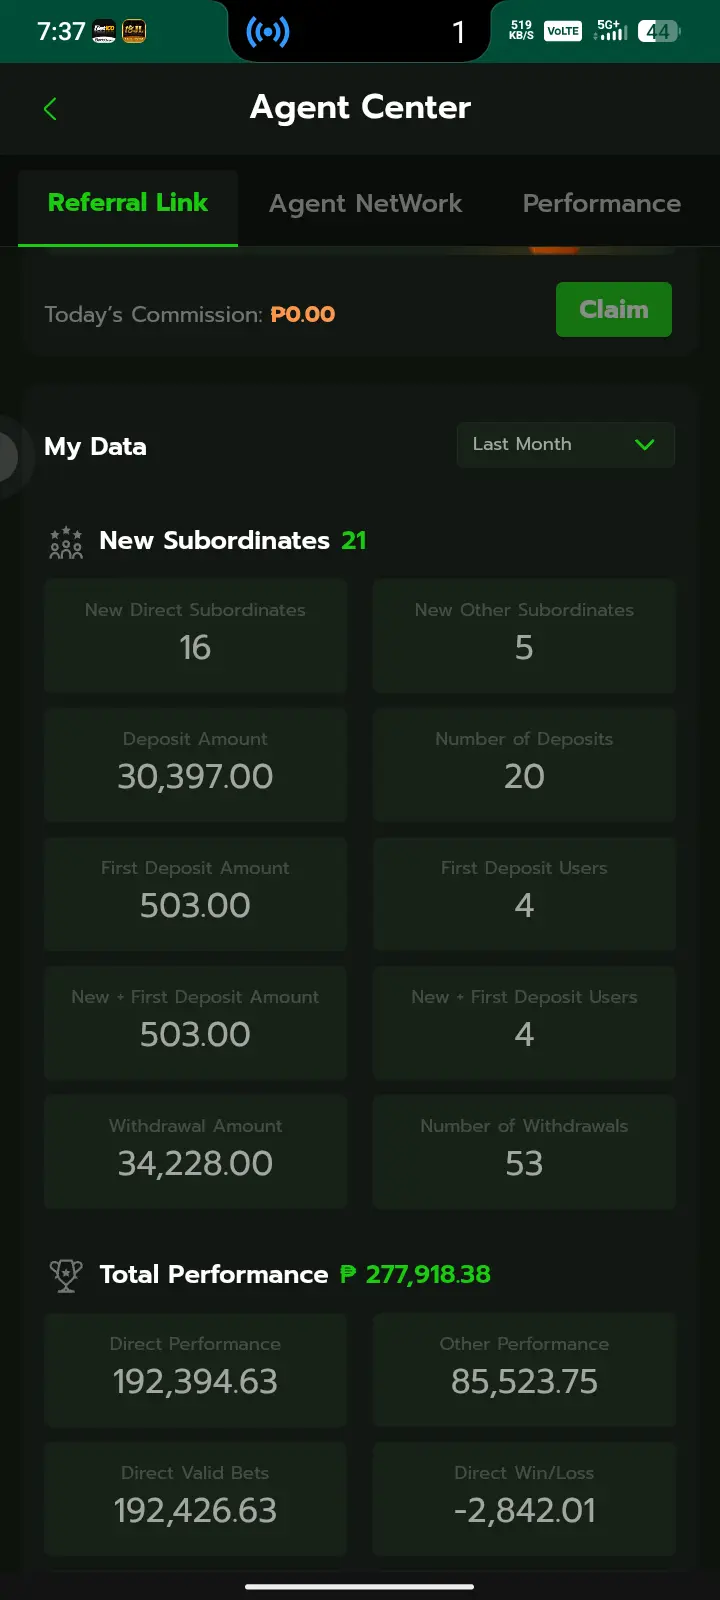Open the New Direct Subordinates card

195,636
